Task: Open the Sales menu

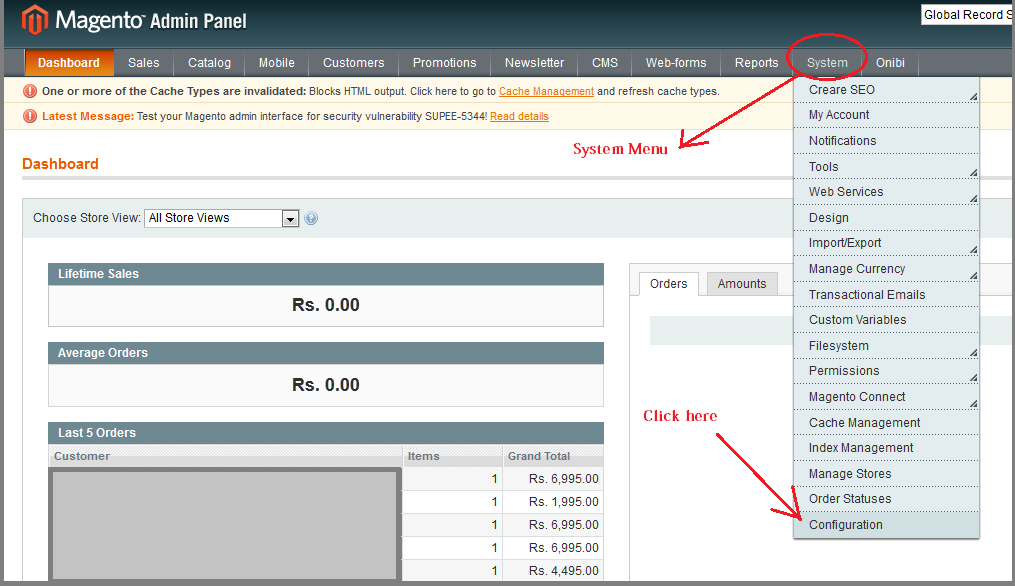Action: [x=144, y=63]
